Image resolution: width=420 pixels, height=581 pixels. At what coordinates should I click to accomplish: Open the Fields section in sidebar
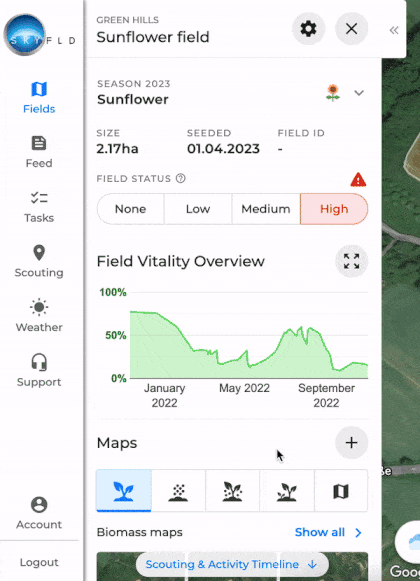(39, 98)
